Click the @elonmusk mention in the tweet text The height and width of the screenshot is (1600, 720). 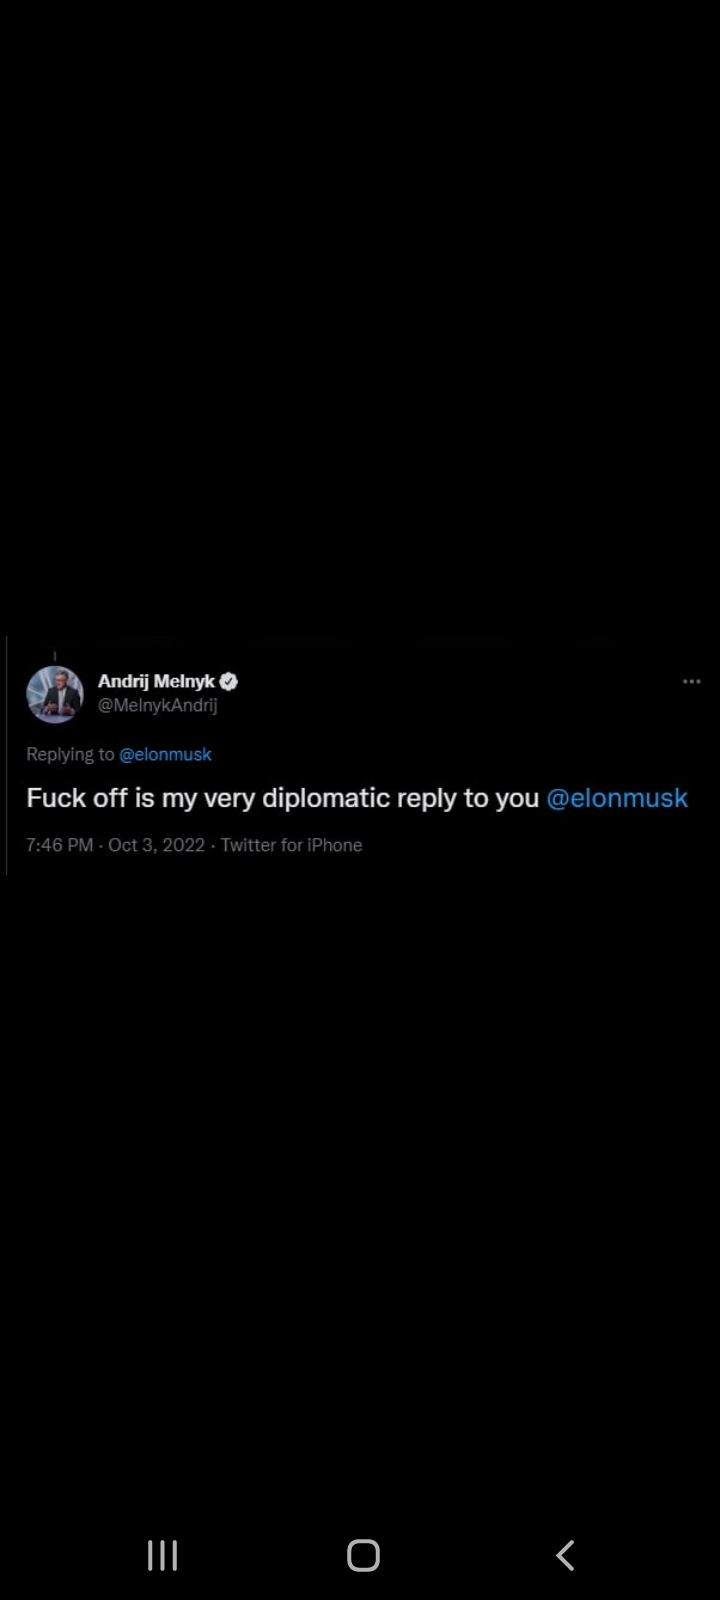tap(617, 798)
